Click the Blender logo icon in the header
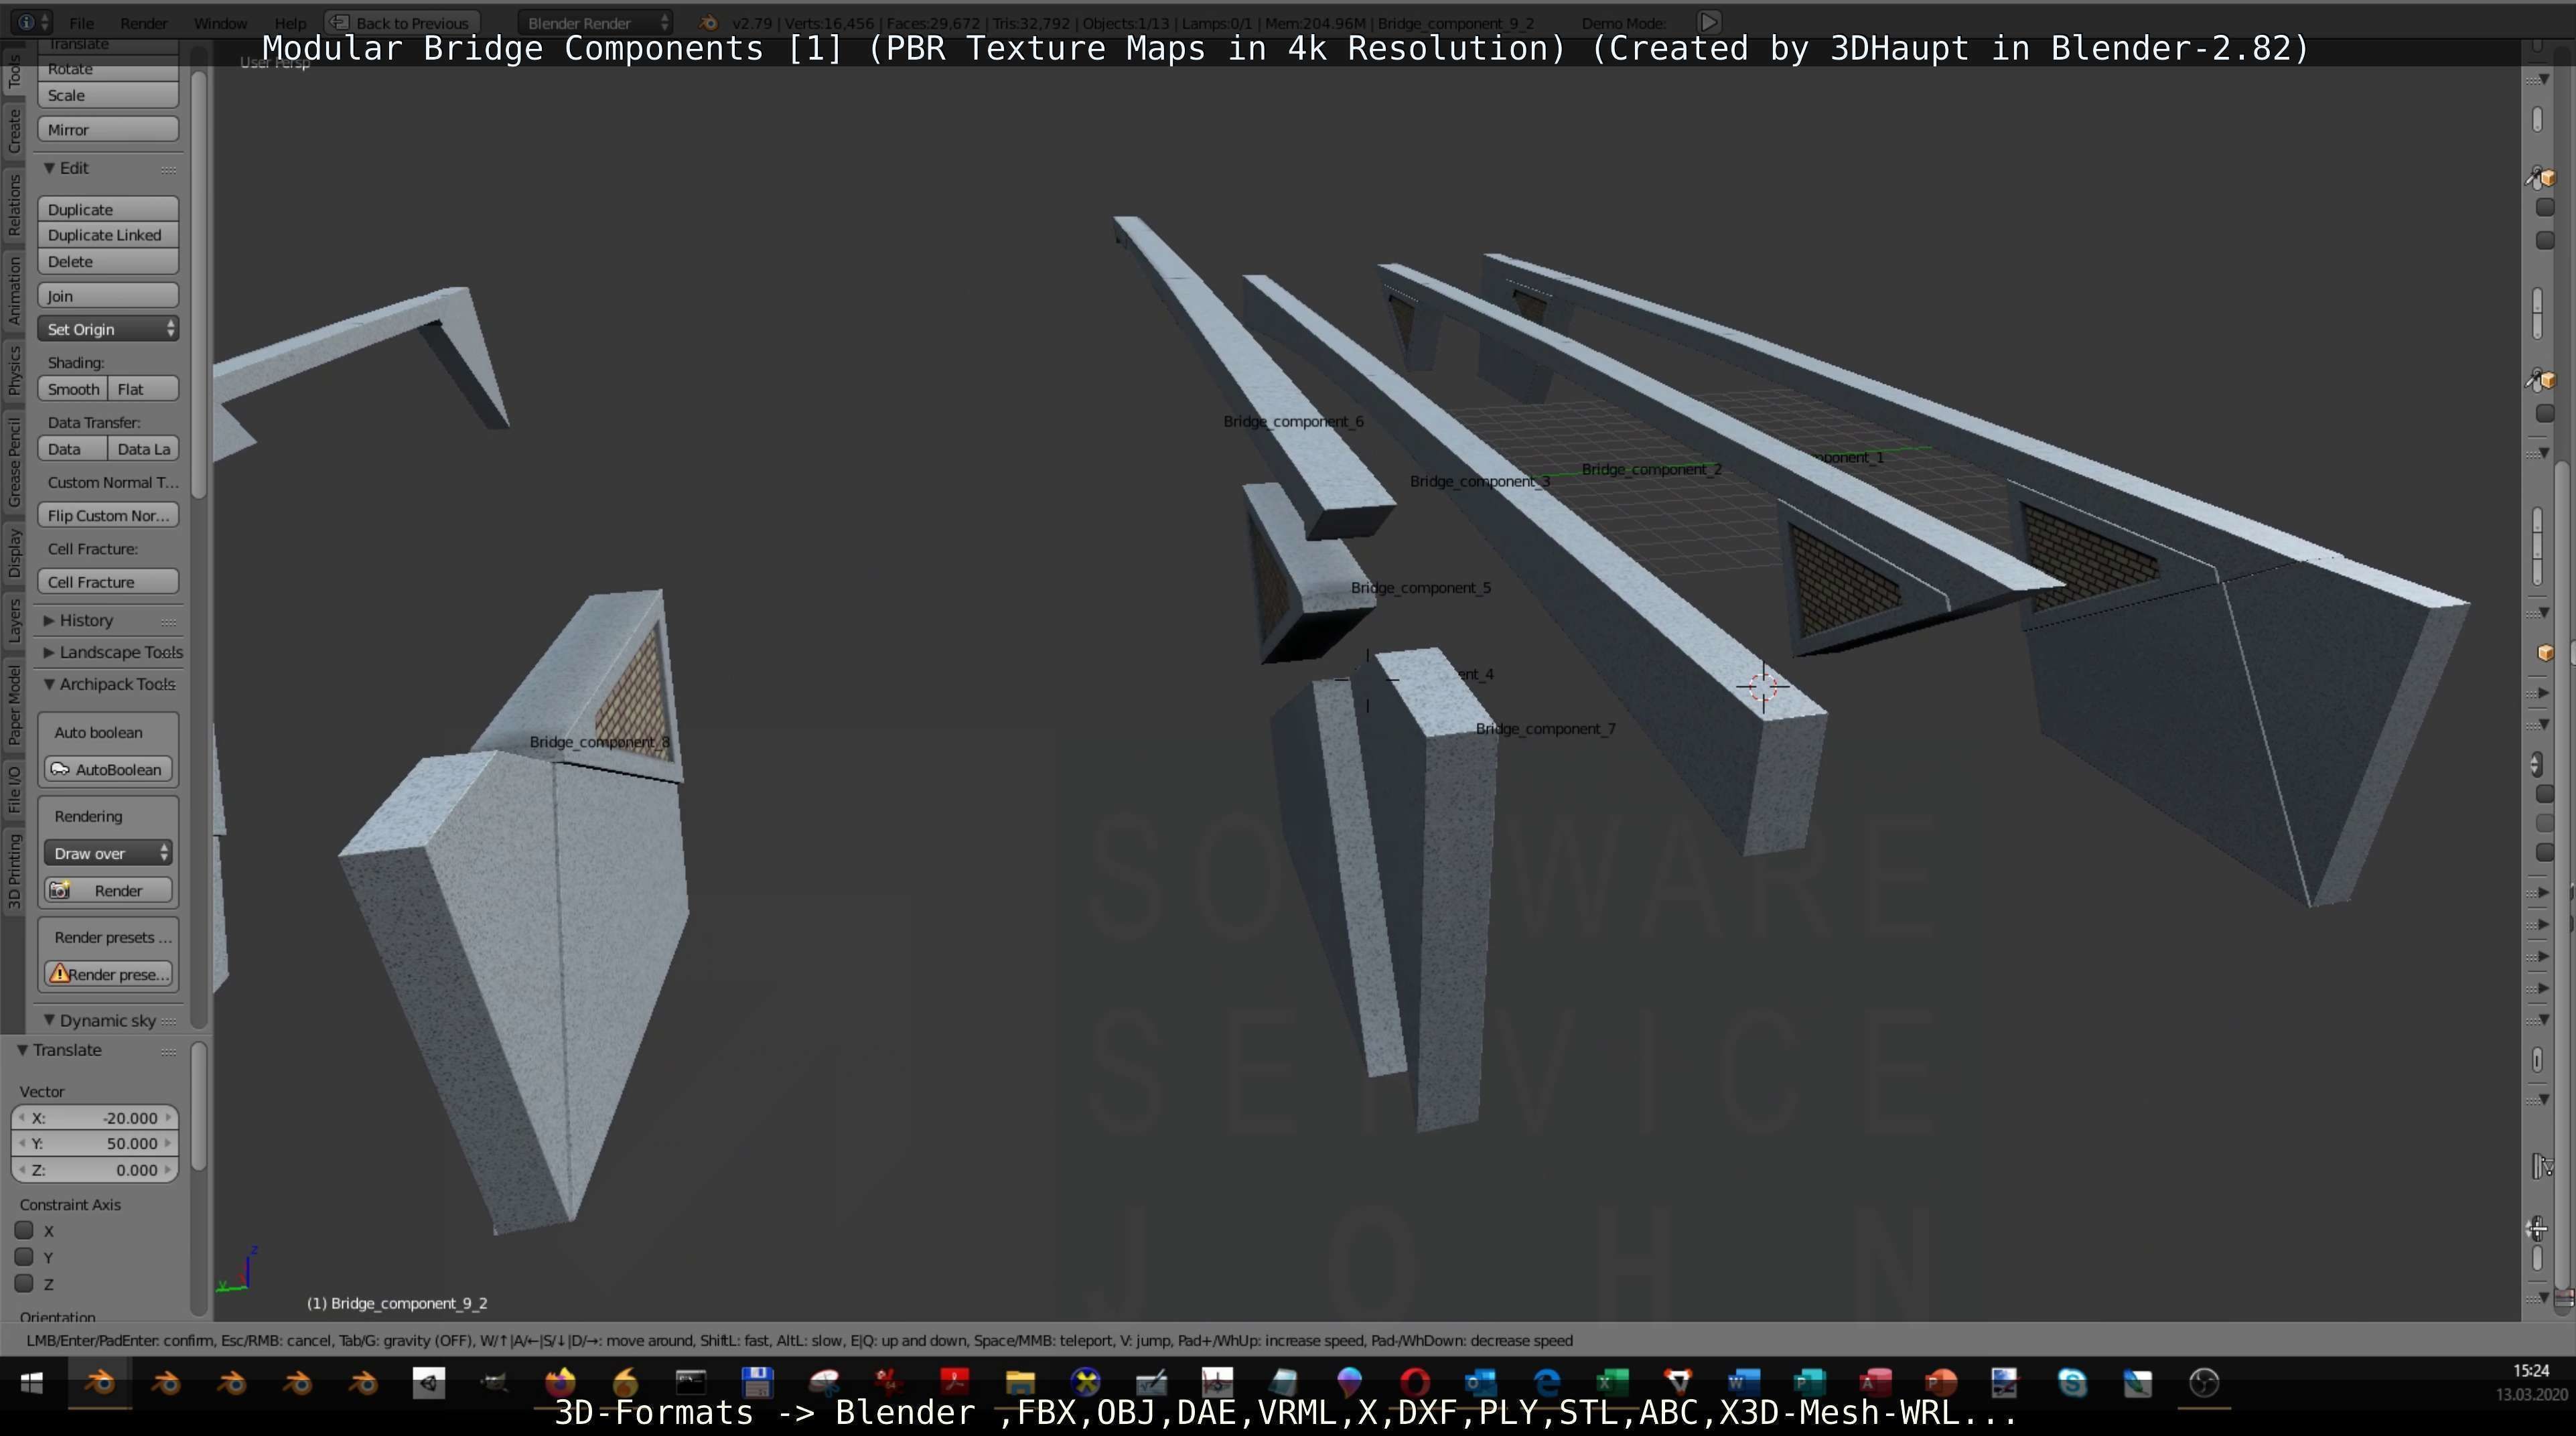Image resolution: width=2576 pixels, height=1436 pixels. pyautogui.click(x=708, y=22)
